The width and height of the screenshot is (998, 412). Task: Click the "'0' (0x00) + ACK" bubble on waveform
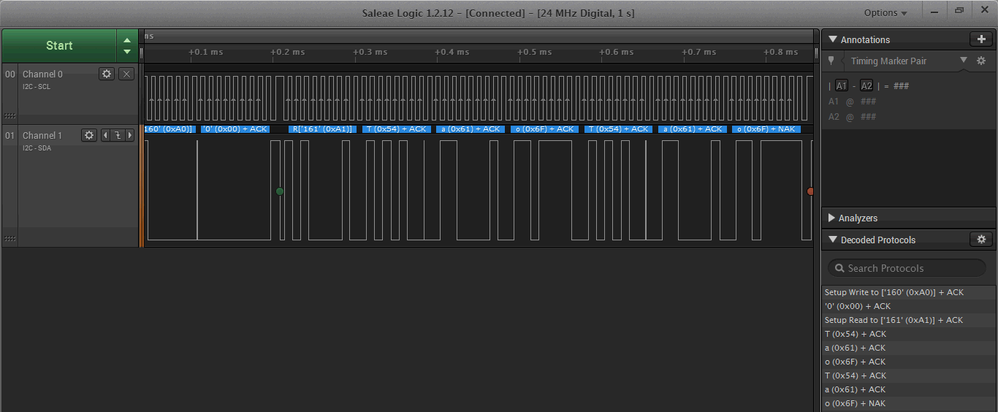235,129
